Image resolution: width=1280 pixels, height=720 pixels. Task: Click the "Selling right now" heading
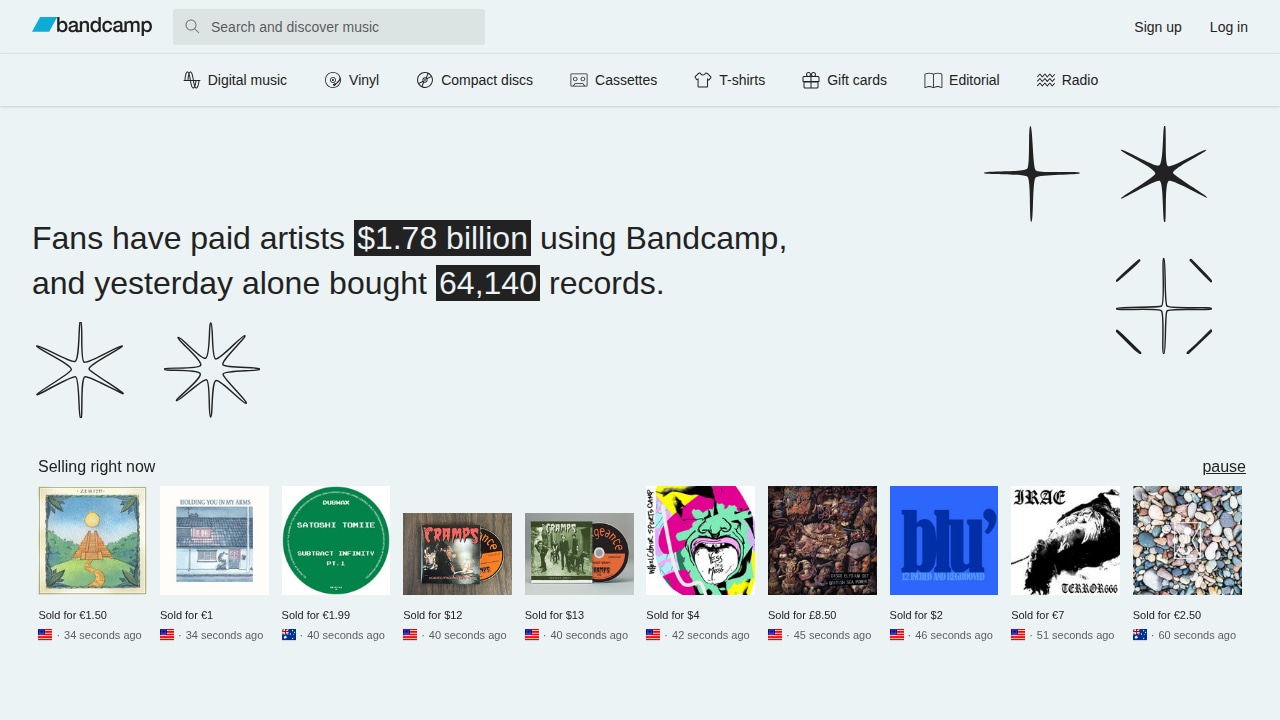click(97, 467)
